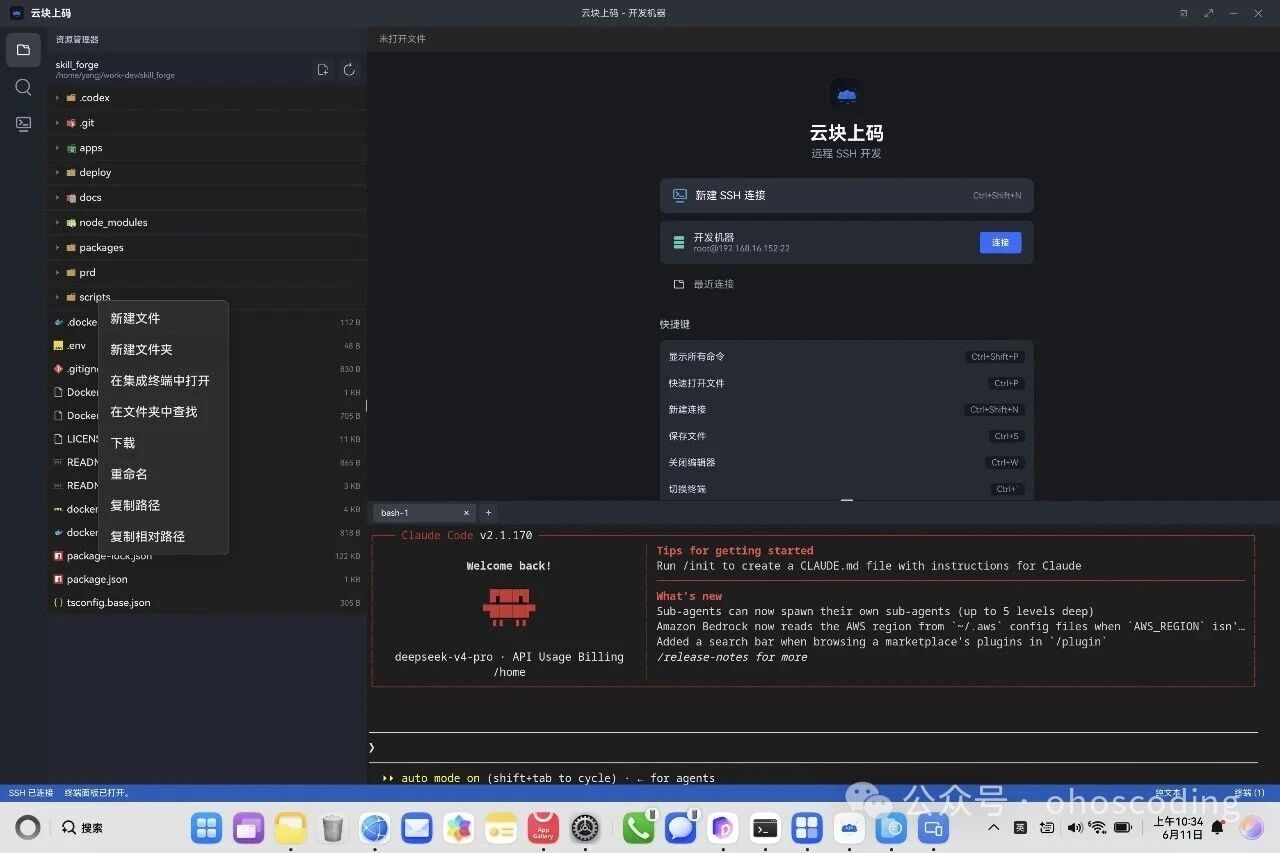Select the .env file row
The width and height of the screenshot is (1280, 853).
[207, 346]
